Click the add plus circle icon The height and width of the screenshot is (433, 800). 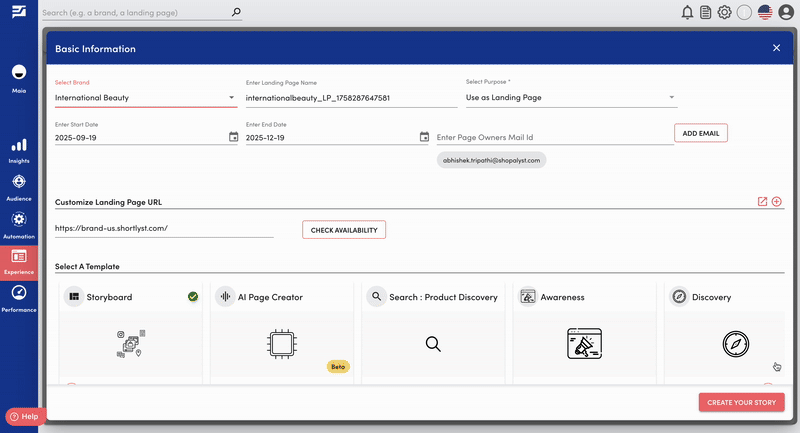[777, 201]
